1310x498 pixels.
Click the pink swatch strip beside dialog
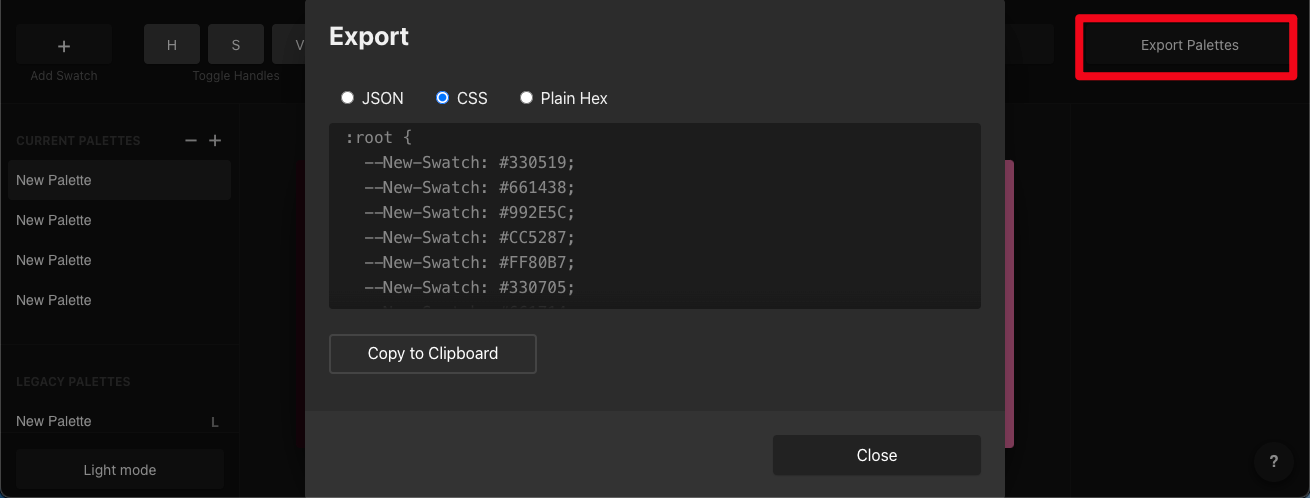1010,300
